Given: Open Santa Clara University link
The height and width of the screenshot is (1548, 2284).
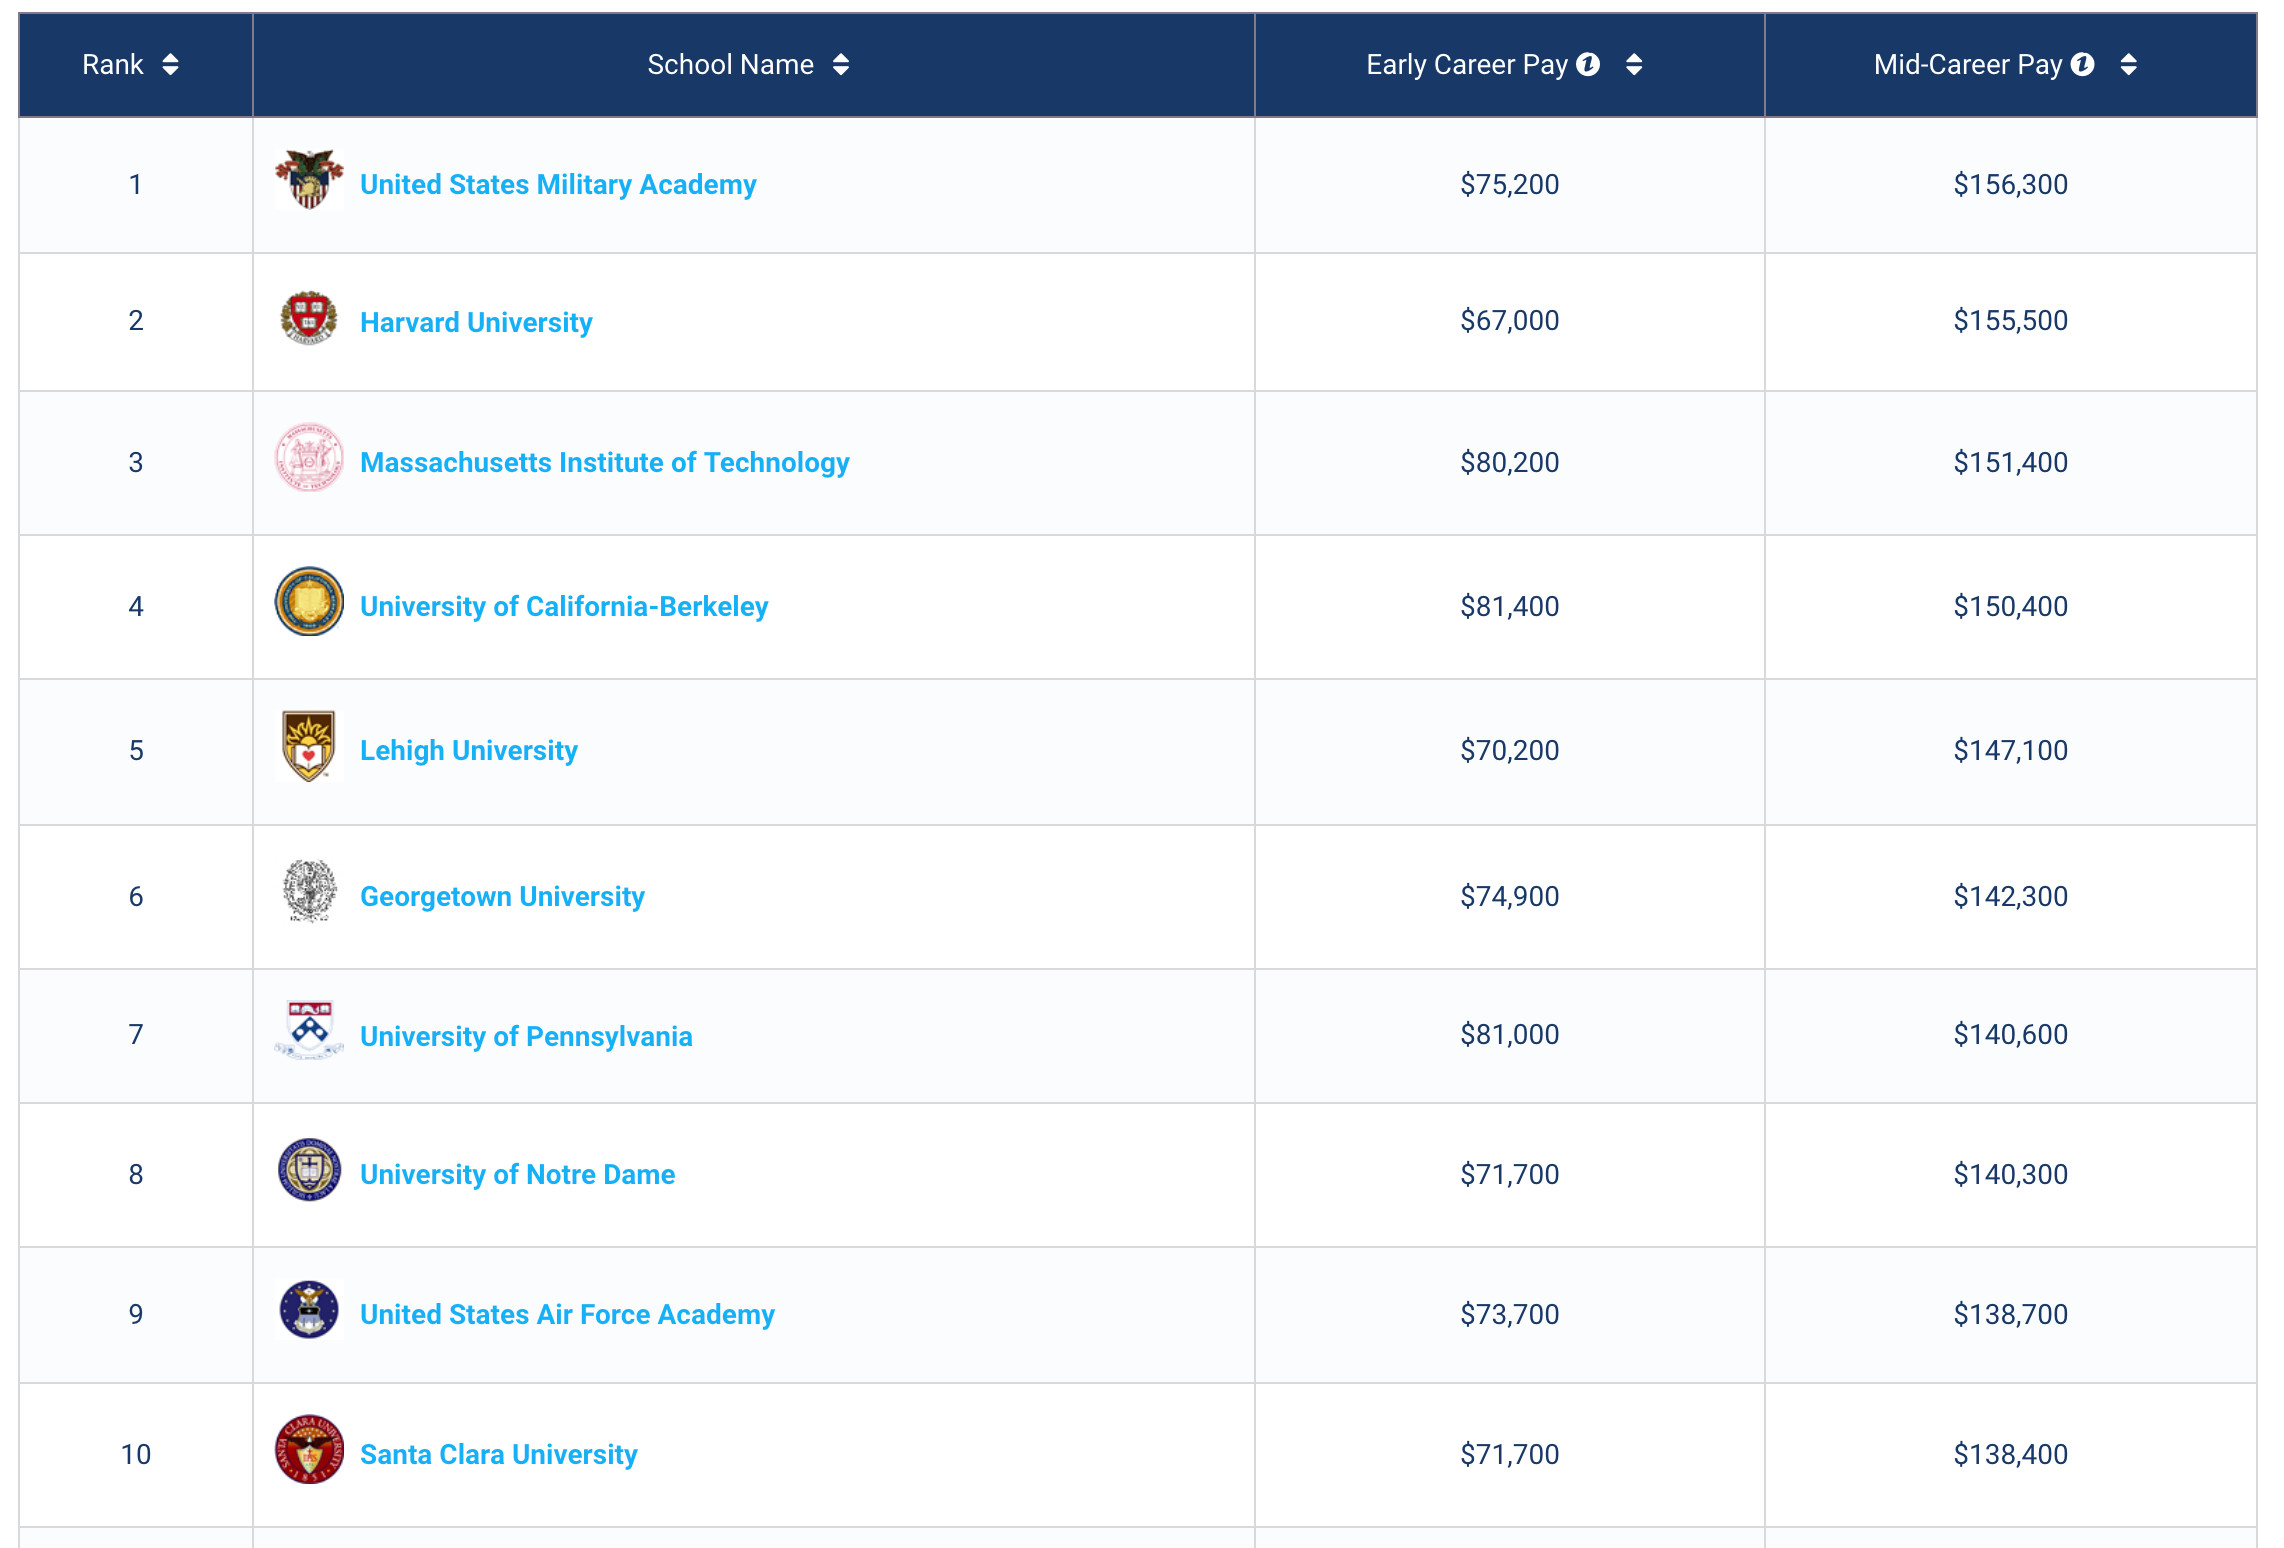Looking at the screenshot, I should tap(498, 1454).
